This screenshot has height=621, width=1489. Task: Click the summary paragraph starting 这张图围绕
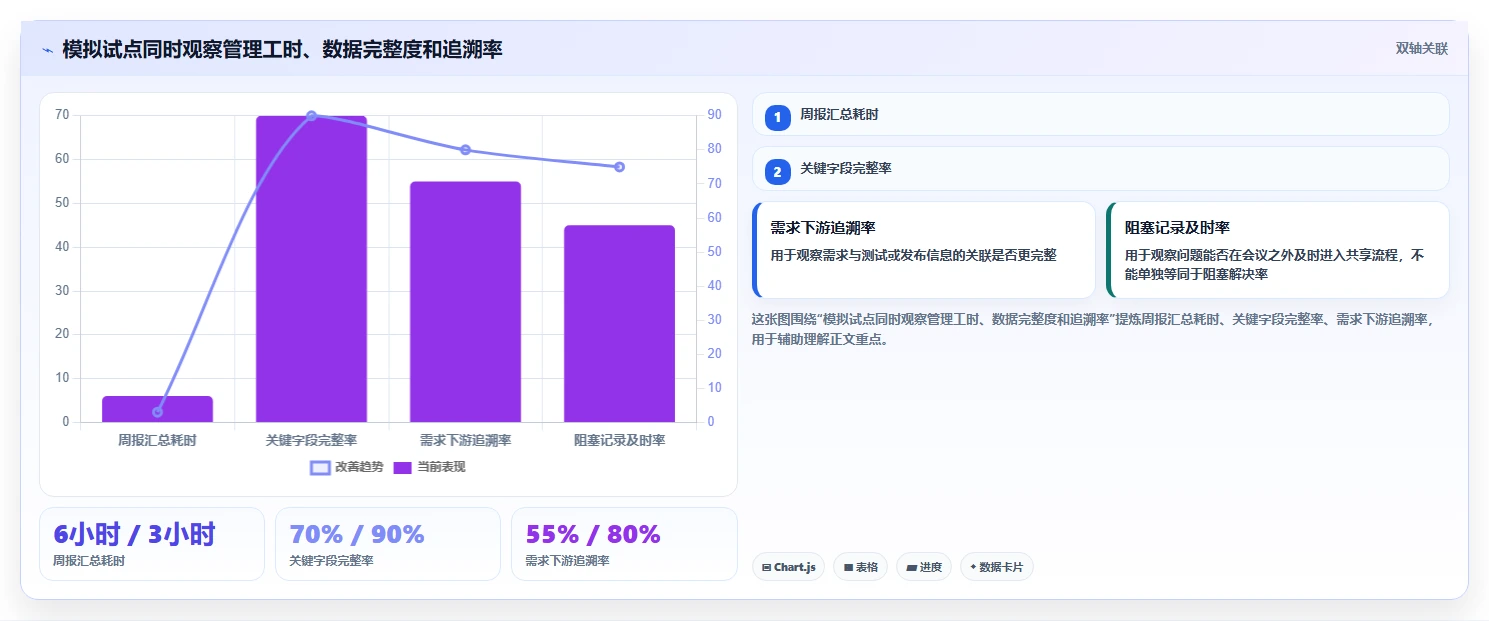click(1092, 329)
